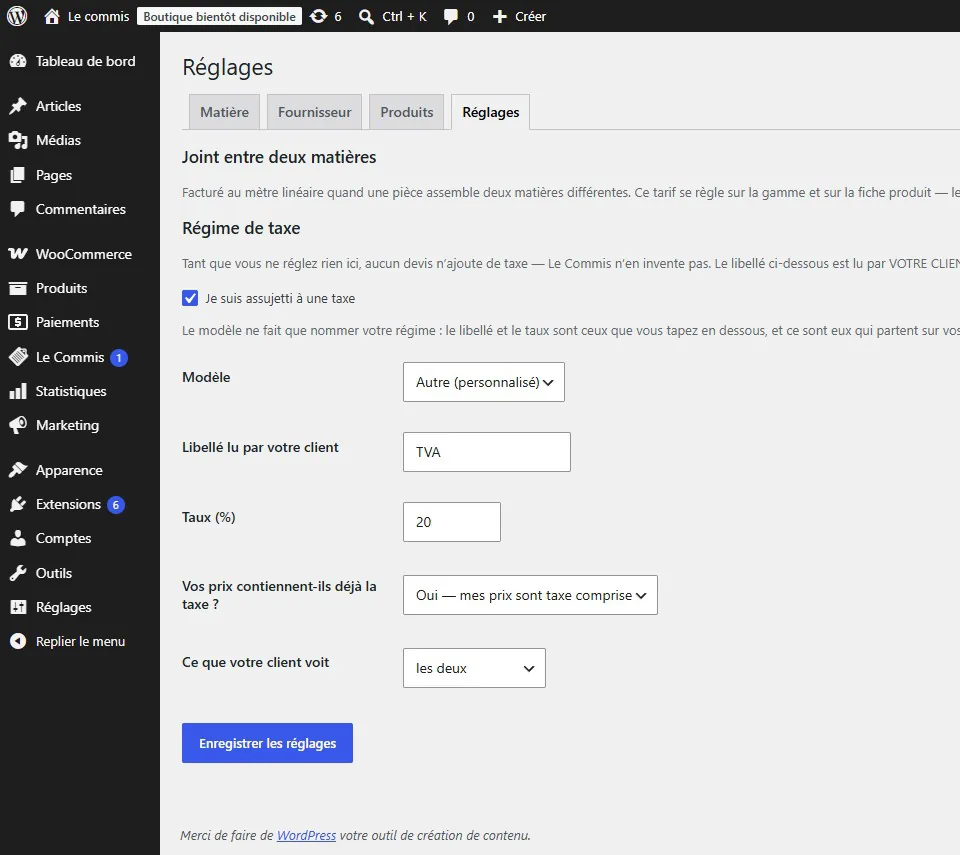This screenshot has width=960, height=855.
Task: Open the Créer menu in admin bar
Action: [519, 17]
